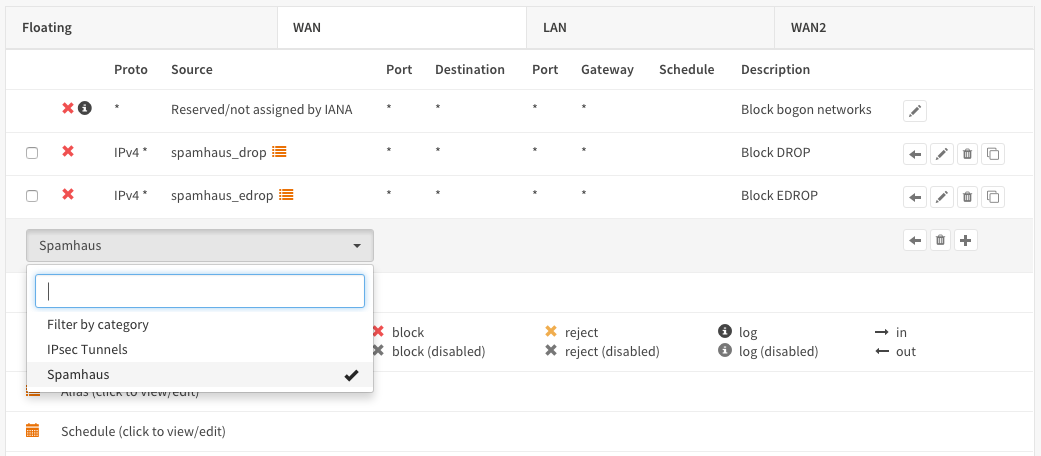Select the spamhaus_drop rule checkbox

tap(32, 153)
